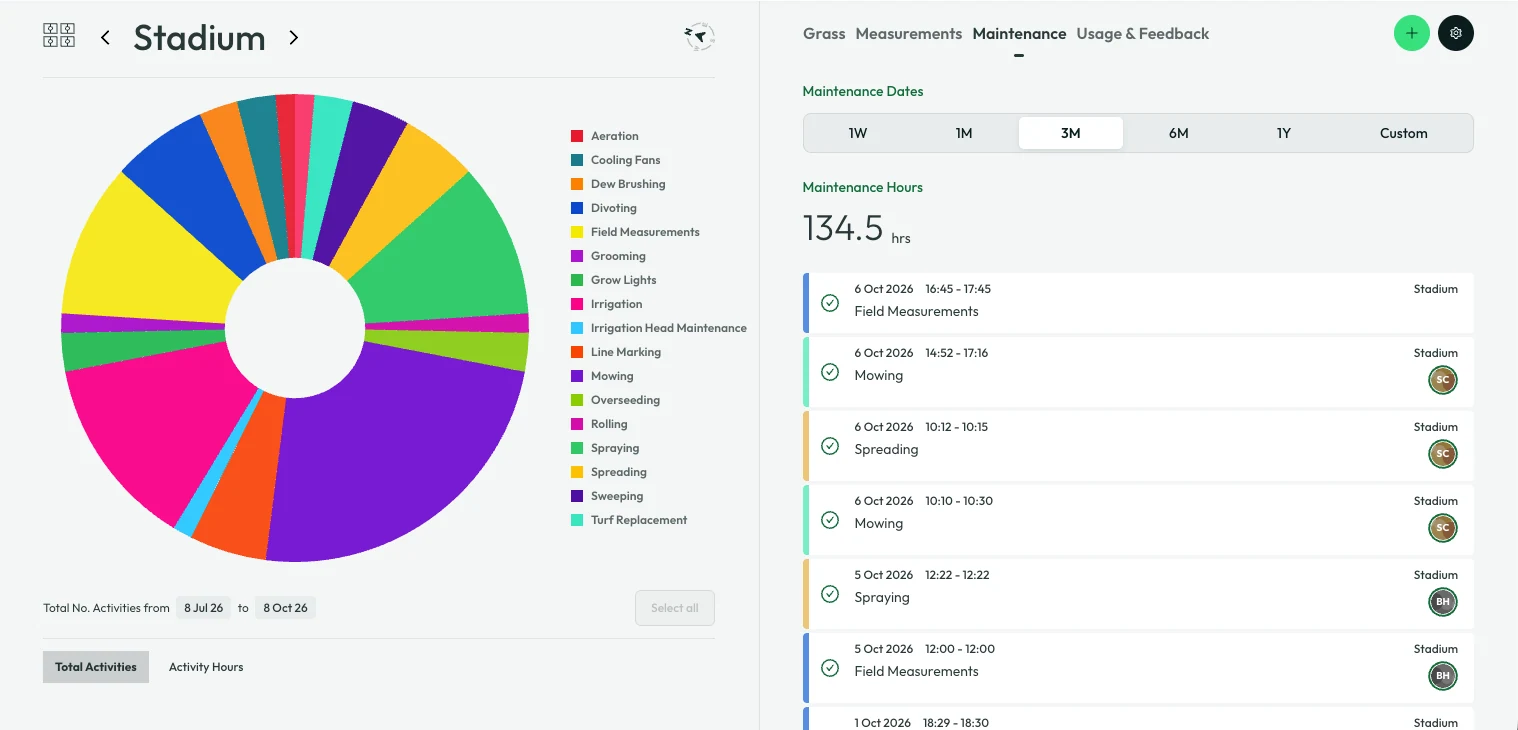The height and width of the screenshot is (730, 1518).
Task: Click check icon on 12:00 Field Measurements entry
Action: click(829, 668)
